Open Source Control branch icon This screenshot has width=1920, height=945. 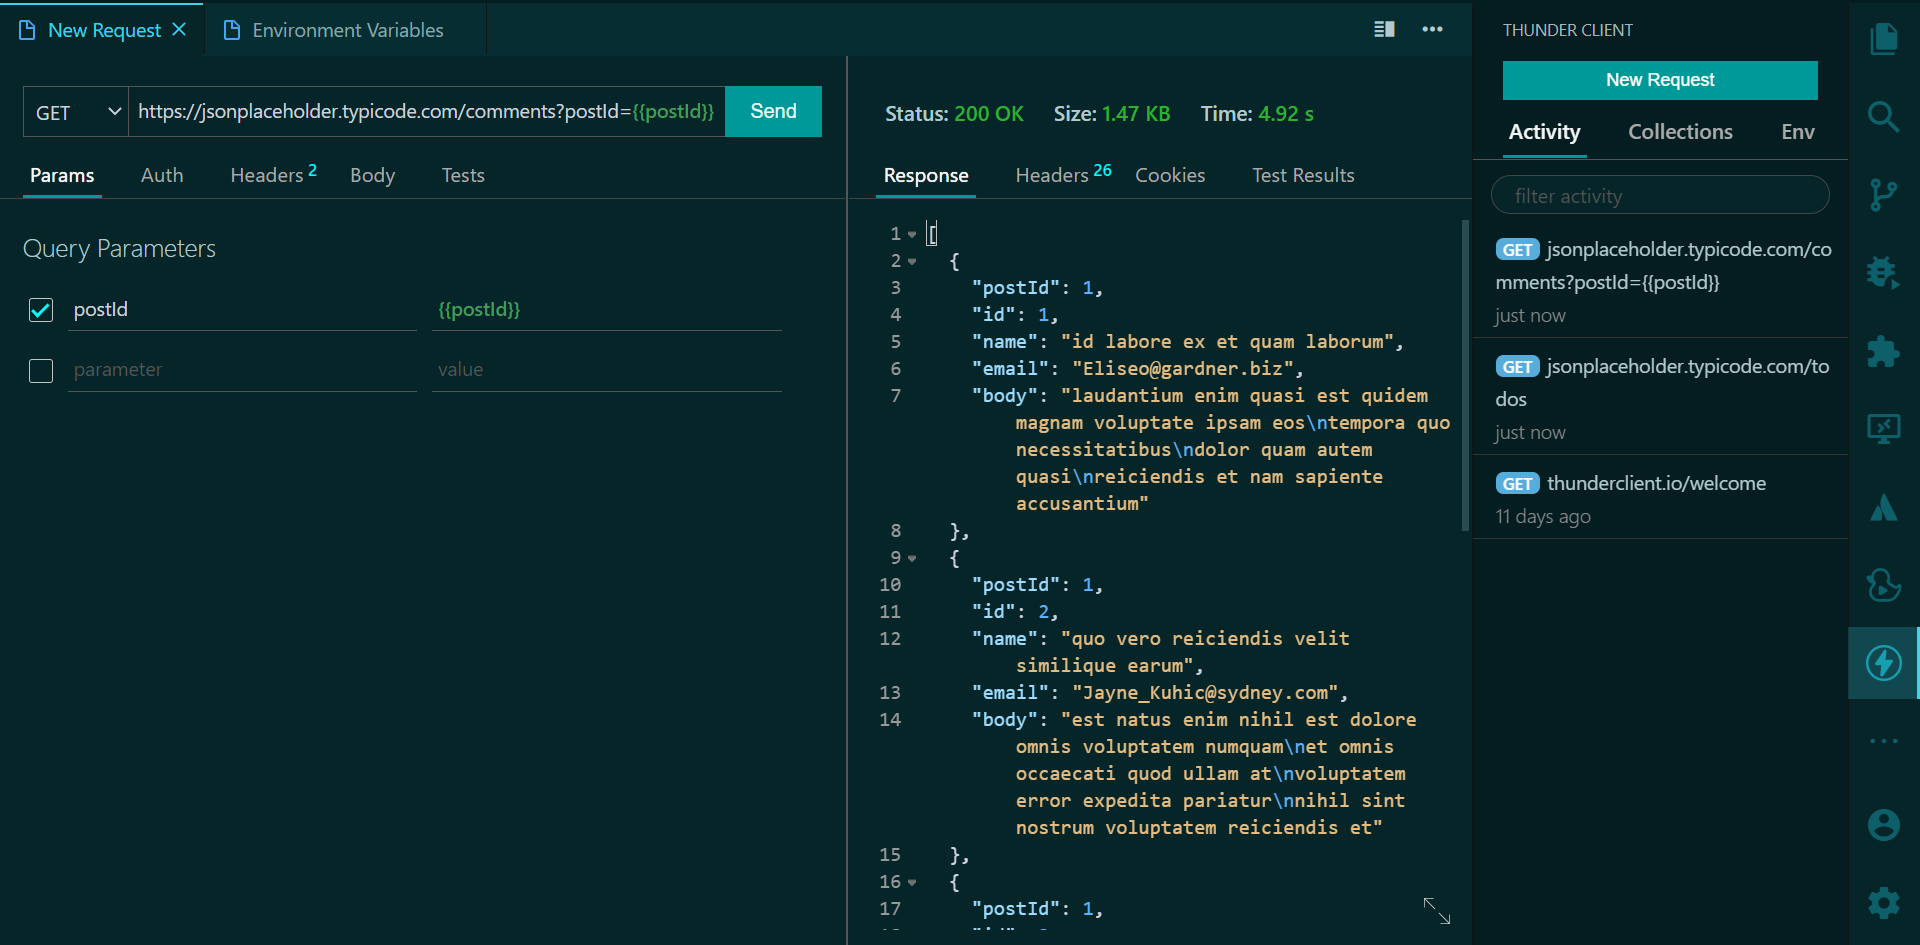pos(1884,194)
